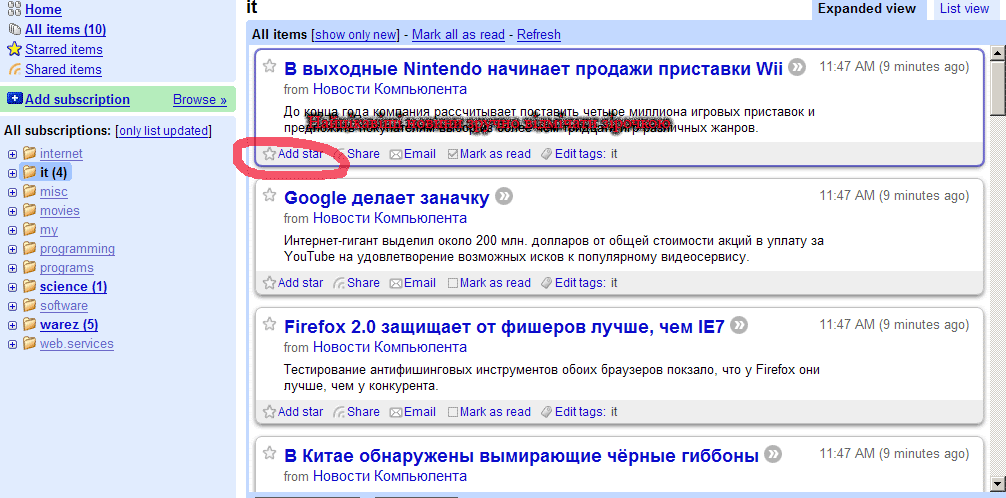1006x498 pixels.
Task: Open Новости Компьюлента source under Google article
Action: (389, 219)
